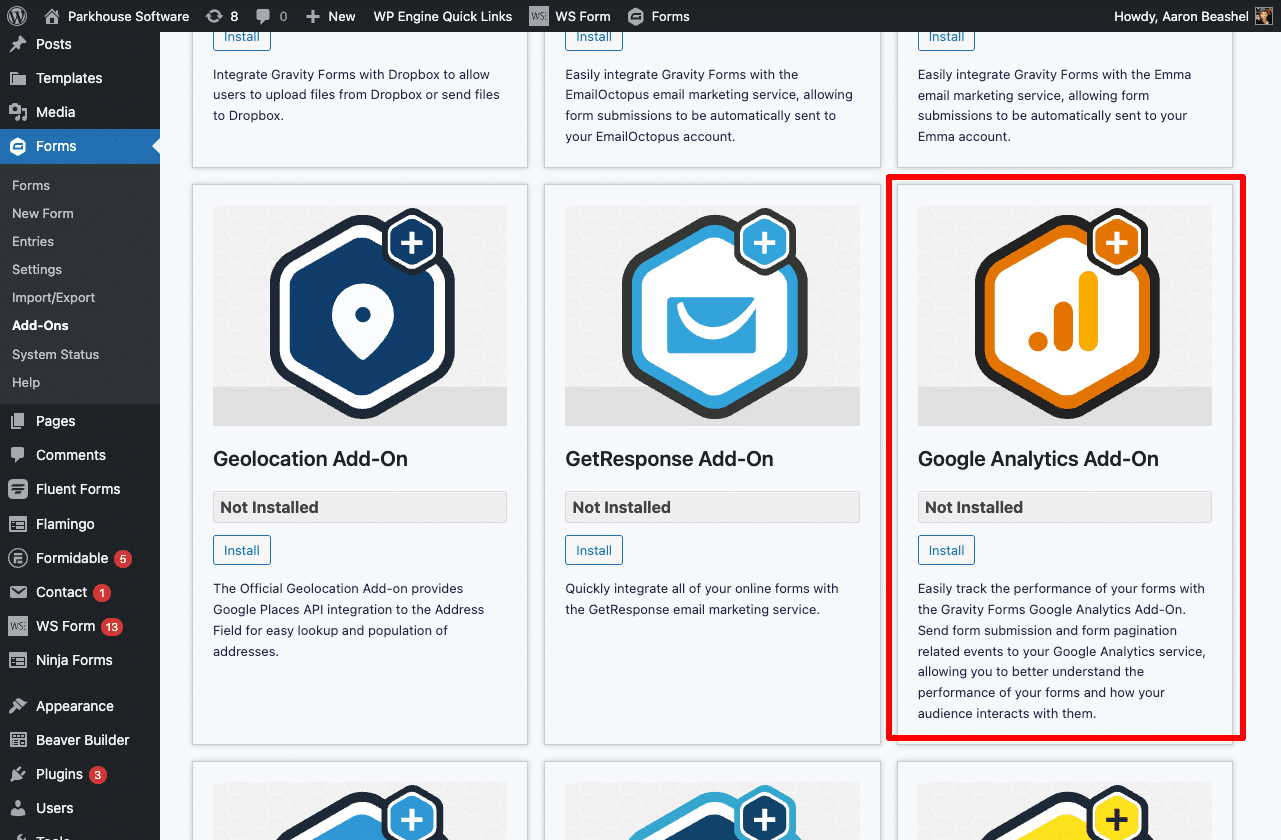The width and height of the screenshot is (1281, 840).
Task: Click the Geolocation Add-On title
Action: pyautogui.click(x=310, y=459)
